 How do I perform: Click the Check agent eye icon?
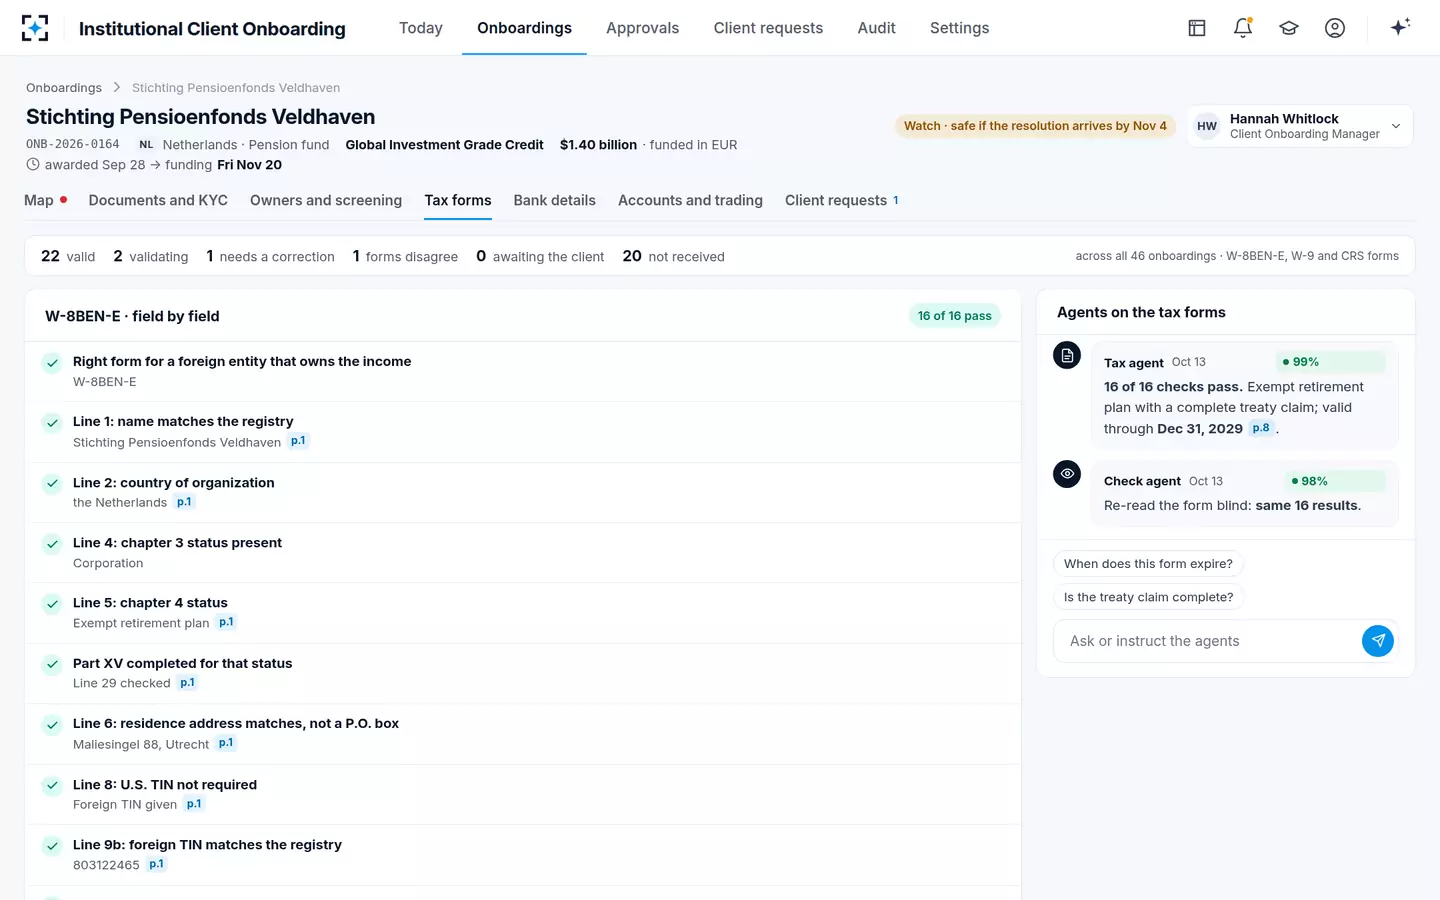click(x=1067, y=474)
